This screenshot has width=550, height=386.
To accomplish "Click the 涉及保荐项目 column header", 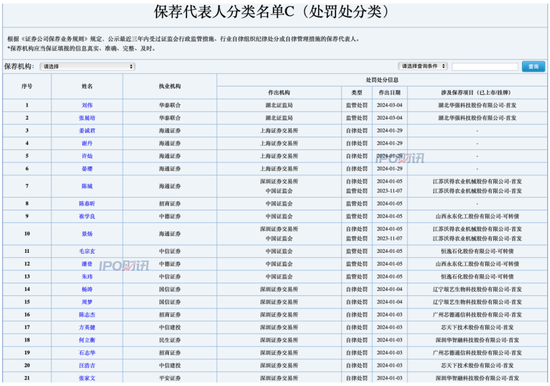I will tap(477, 93).
